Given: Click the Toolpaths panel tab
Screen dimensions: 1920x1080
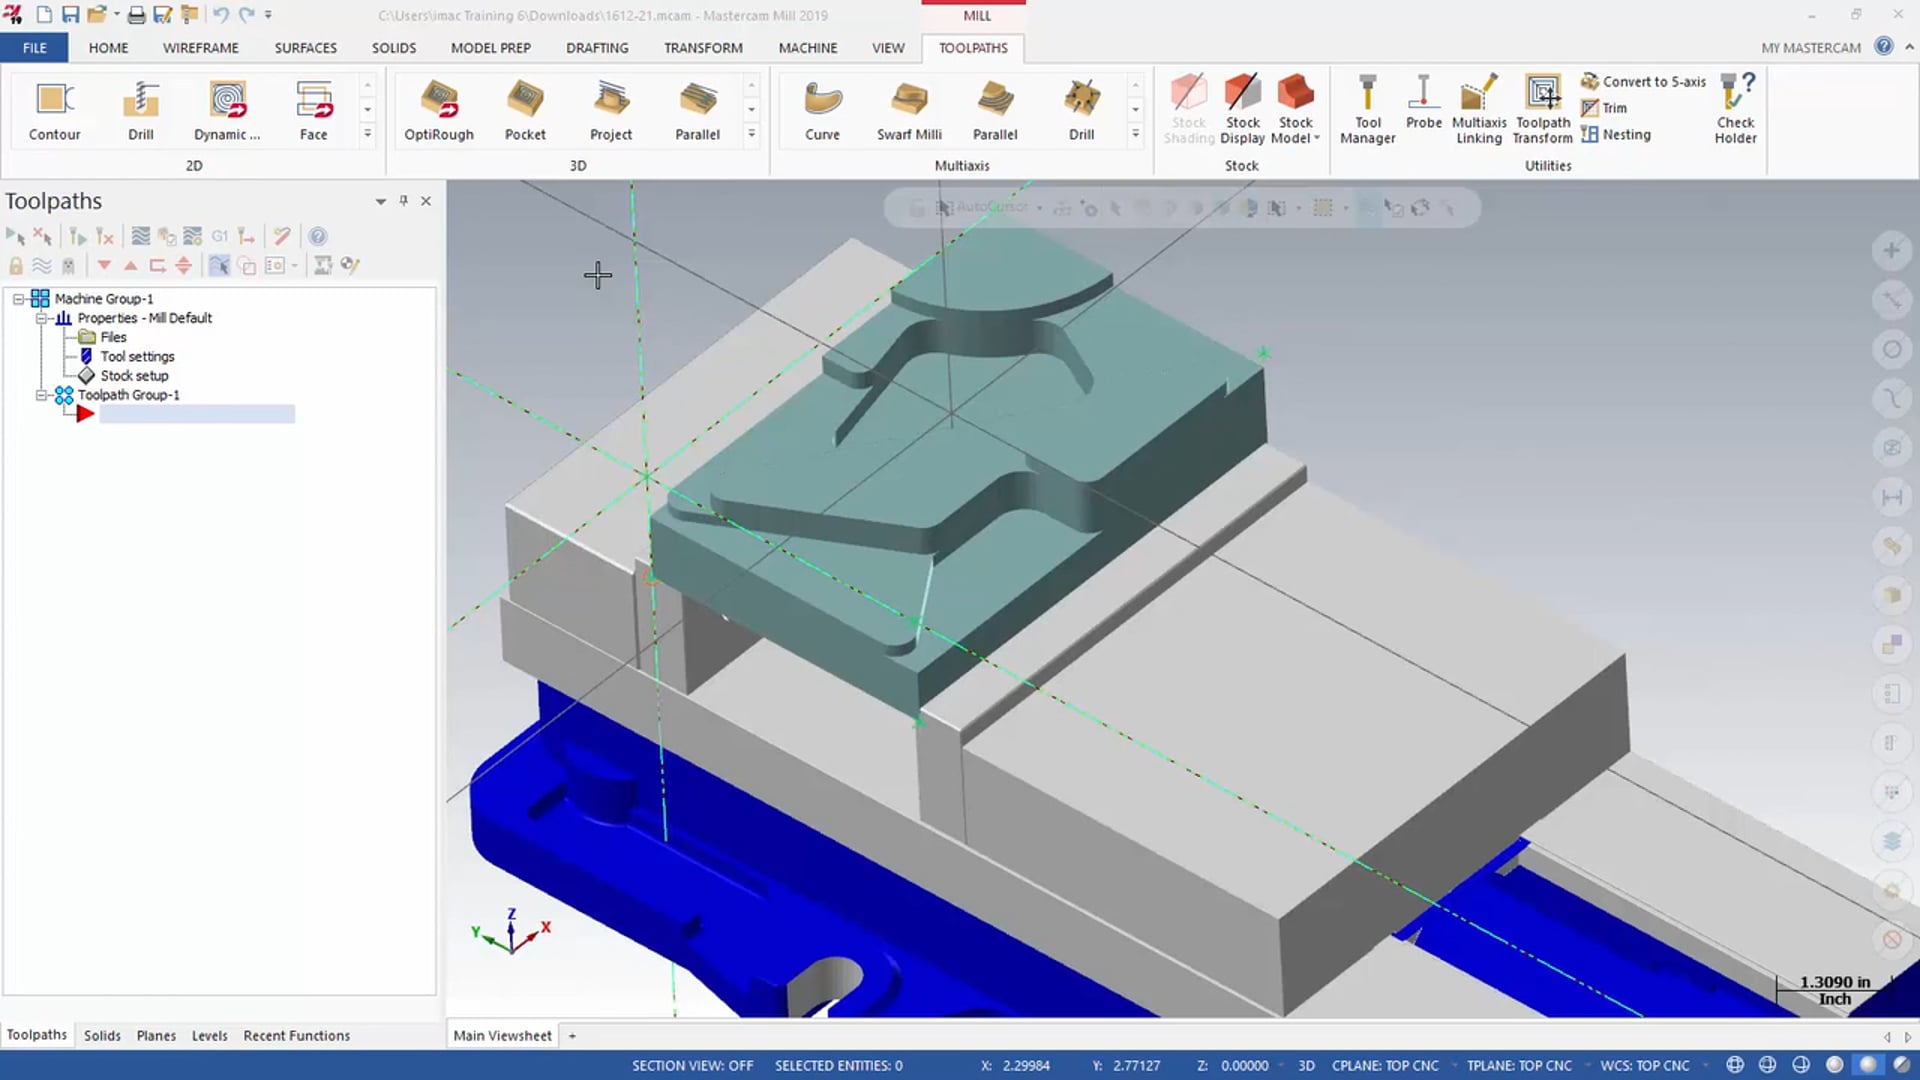Looking at the screenshot, I should [37, 1035].
